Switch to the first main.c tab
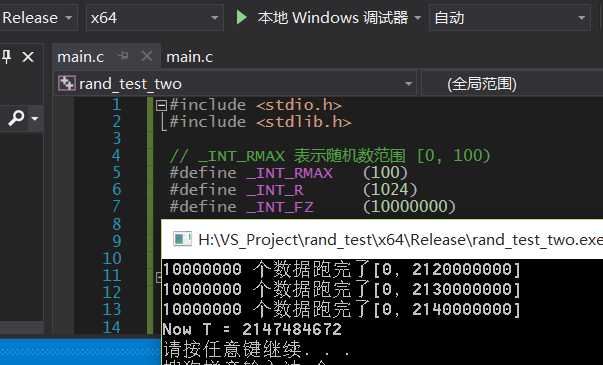The image size is (603, 365). pos(81,57)
